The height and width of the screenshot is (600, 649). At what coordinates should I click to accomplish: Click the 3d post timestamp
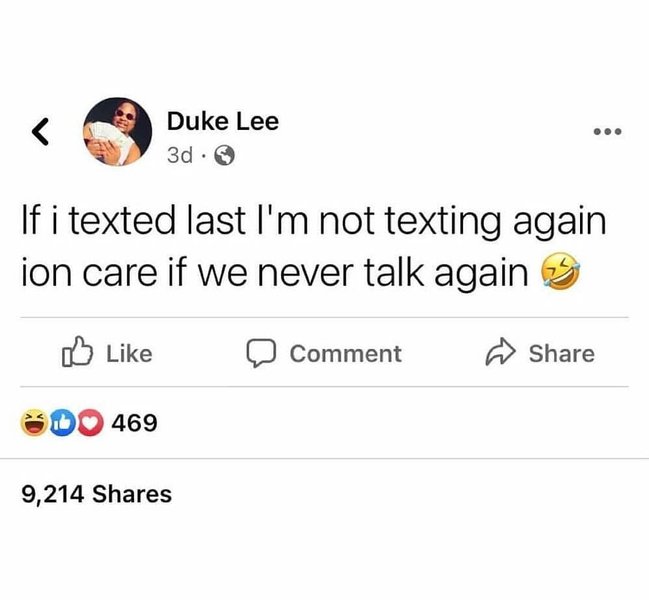[180, 155]
